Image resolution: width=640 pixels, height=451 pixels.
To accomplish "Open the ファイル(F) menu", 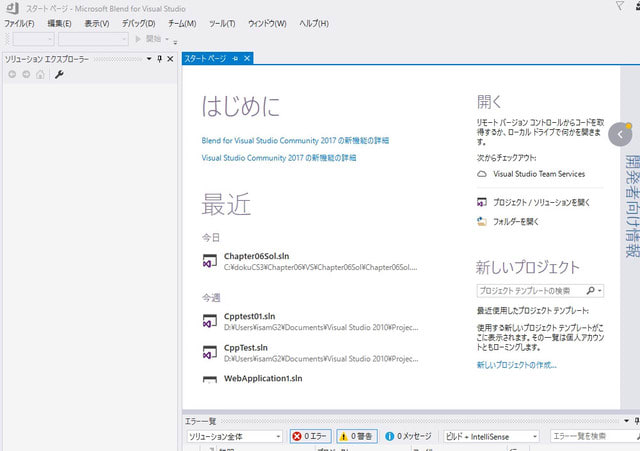I will click(x=19, y=24).
